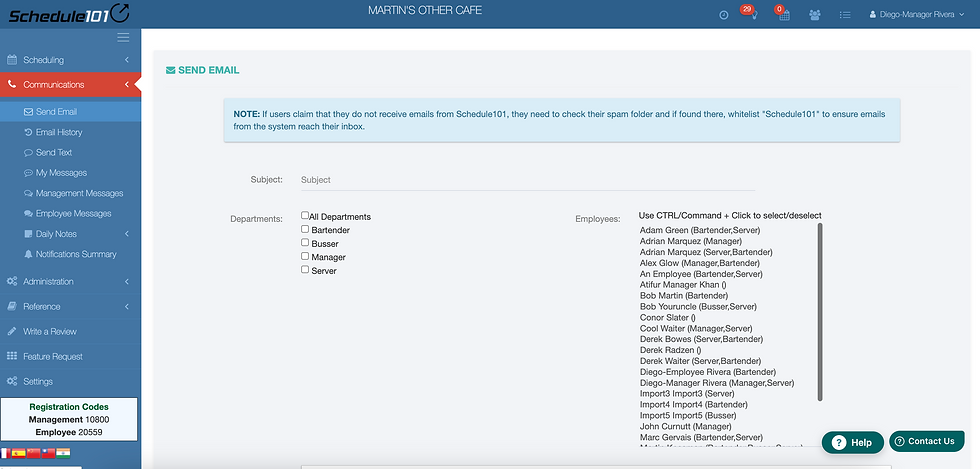This screenshot has width=980, height=469.
Task: Expand the Administration sidebar section
Action: pos(70,282)
